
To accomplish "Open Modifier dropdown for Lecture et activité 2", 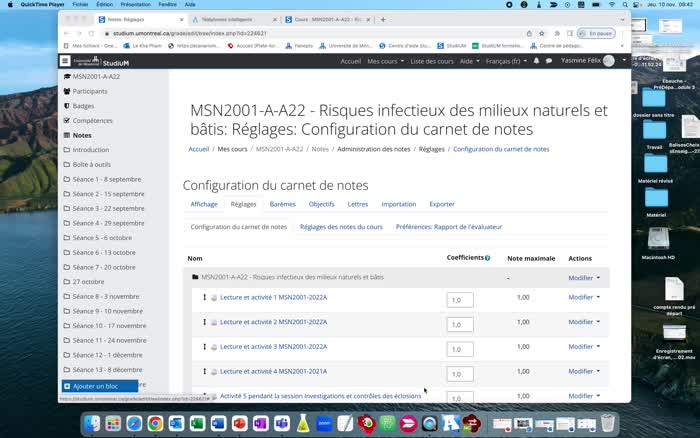I will click(584, 322).
